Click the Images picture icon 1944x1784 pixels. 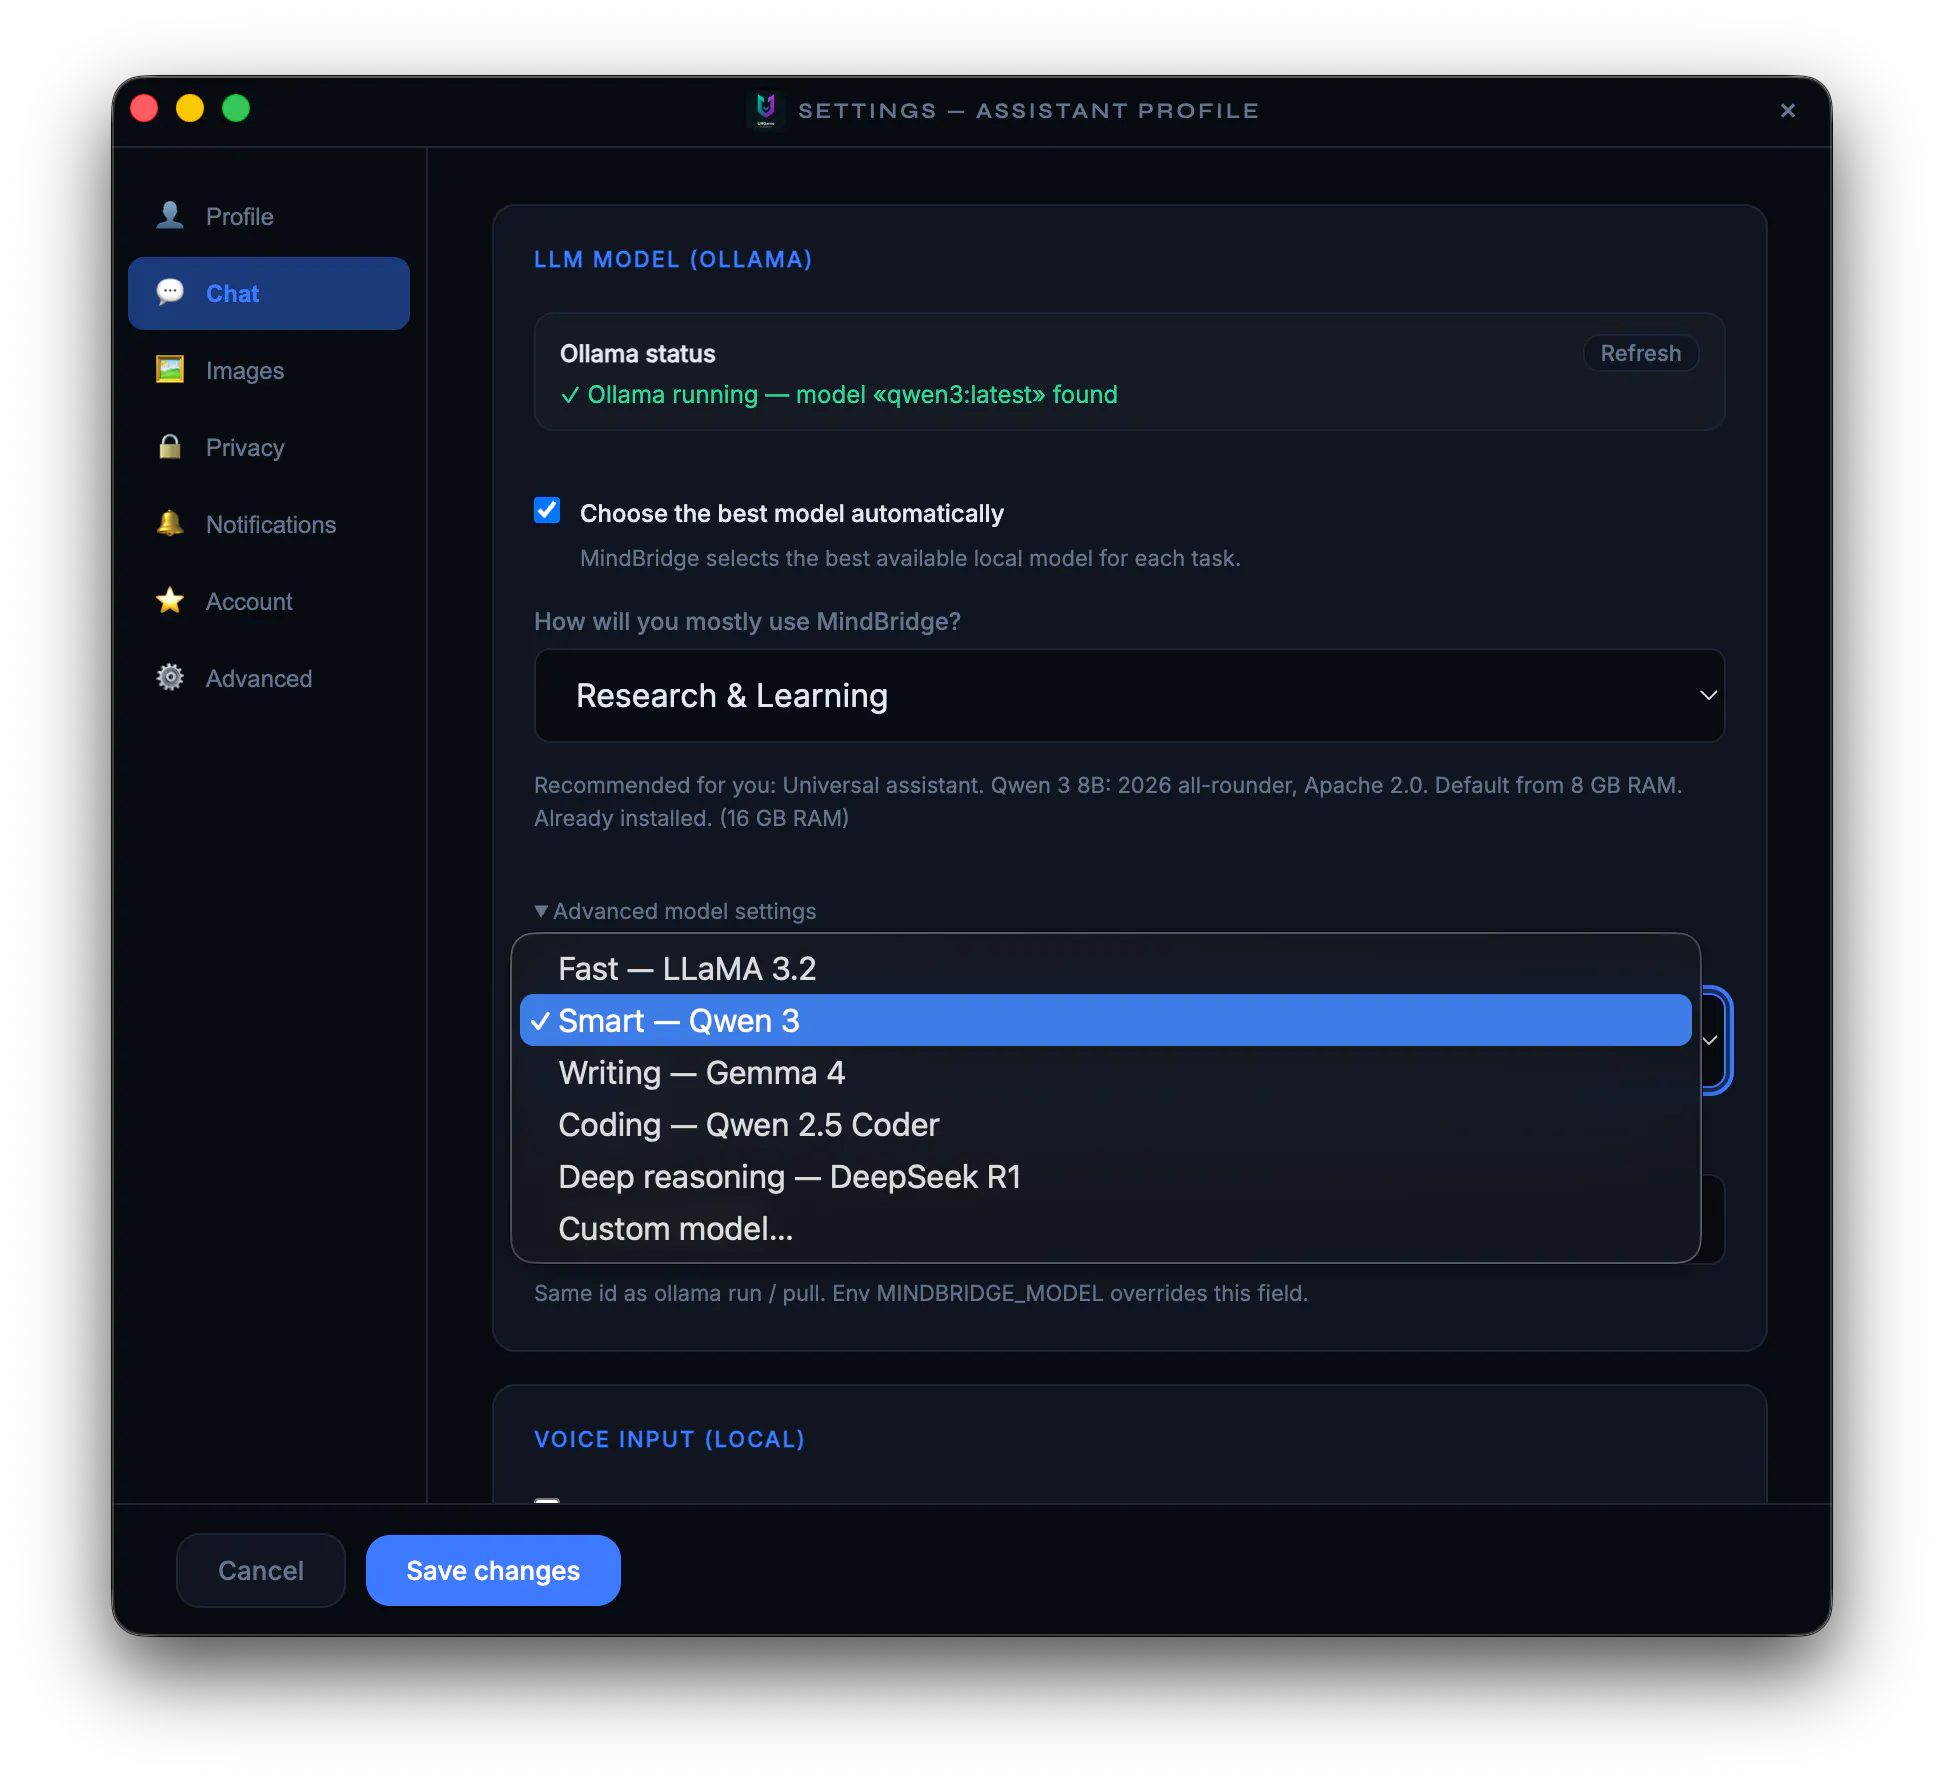coord(170,370)
